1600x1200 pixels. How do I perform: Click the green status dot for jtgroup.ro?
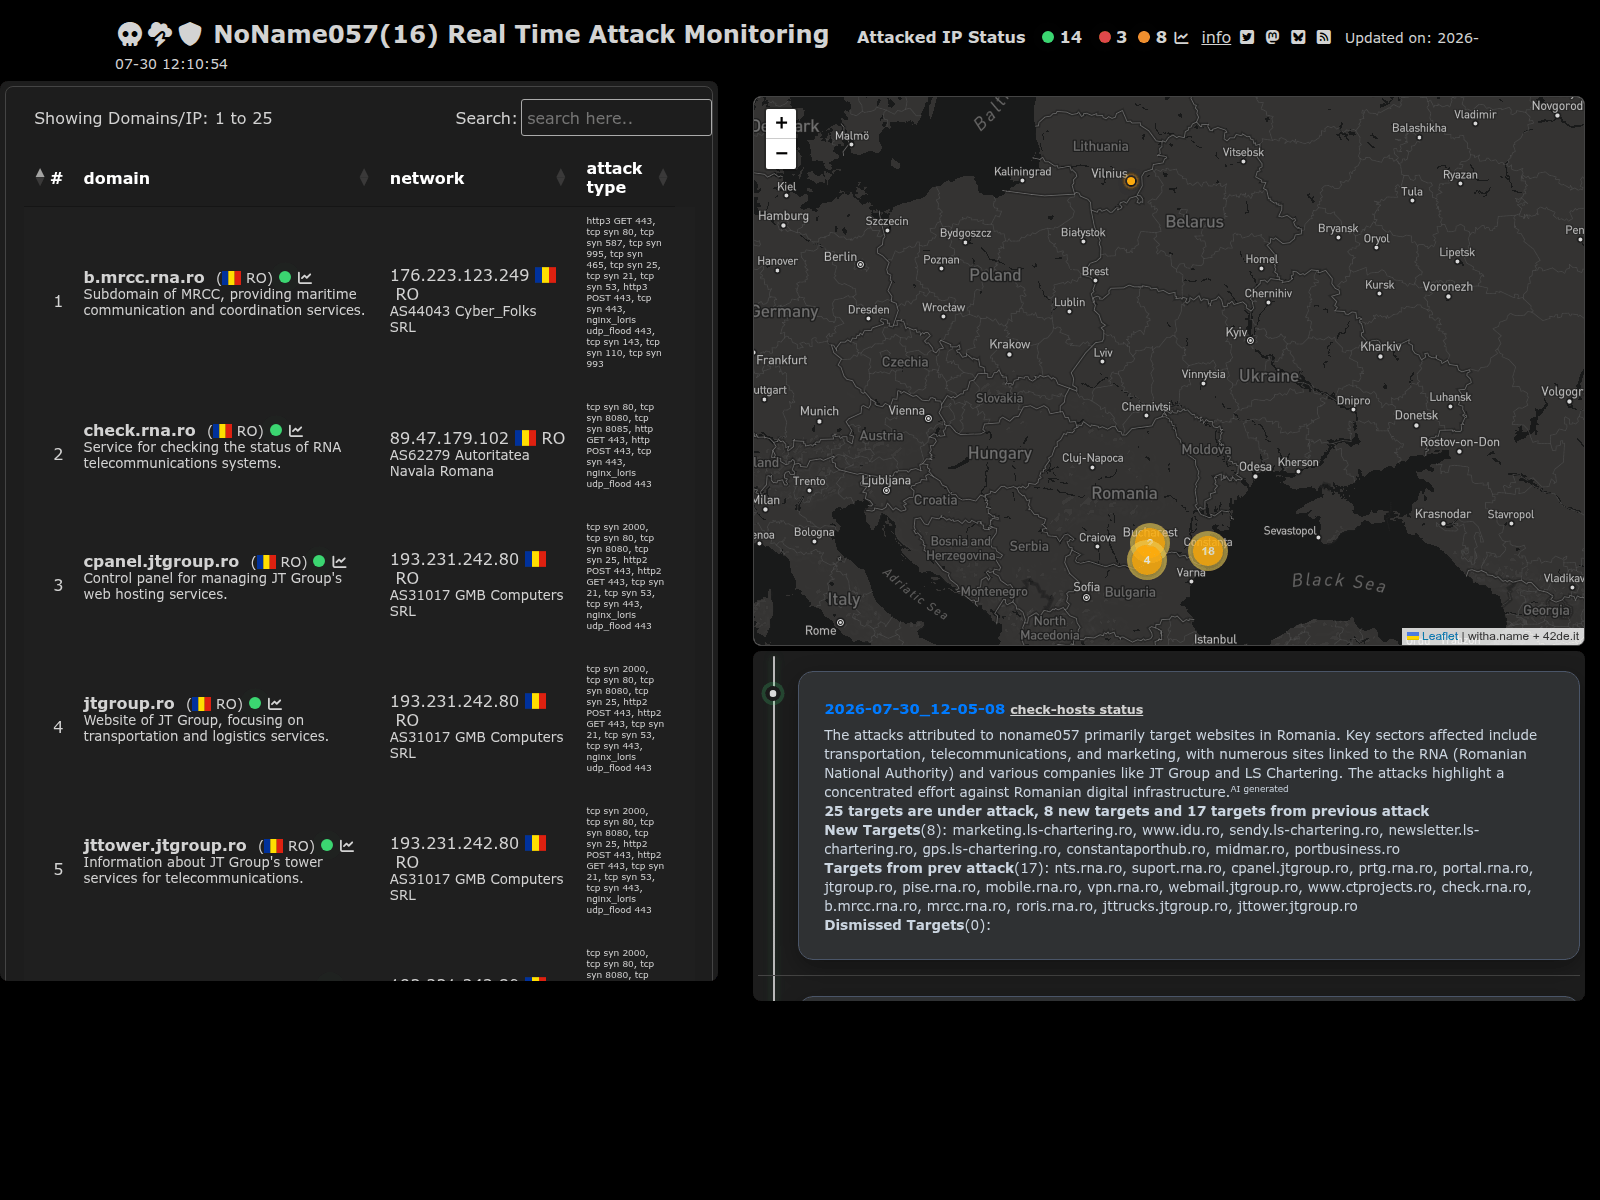click(255, 704)
